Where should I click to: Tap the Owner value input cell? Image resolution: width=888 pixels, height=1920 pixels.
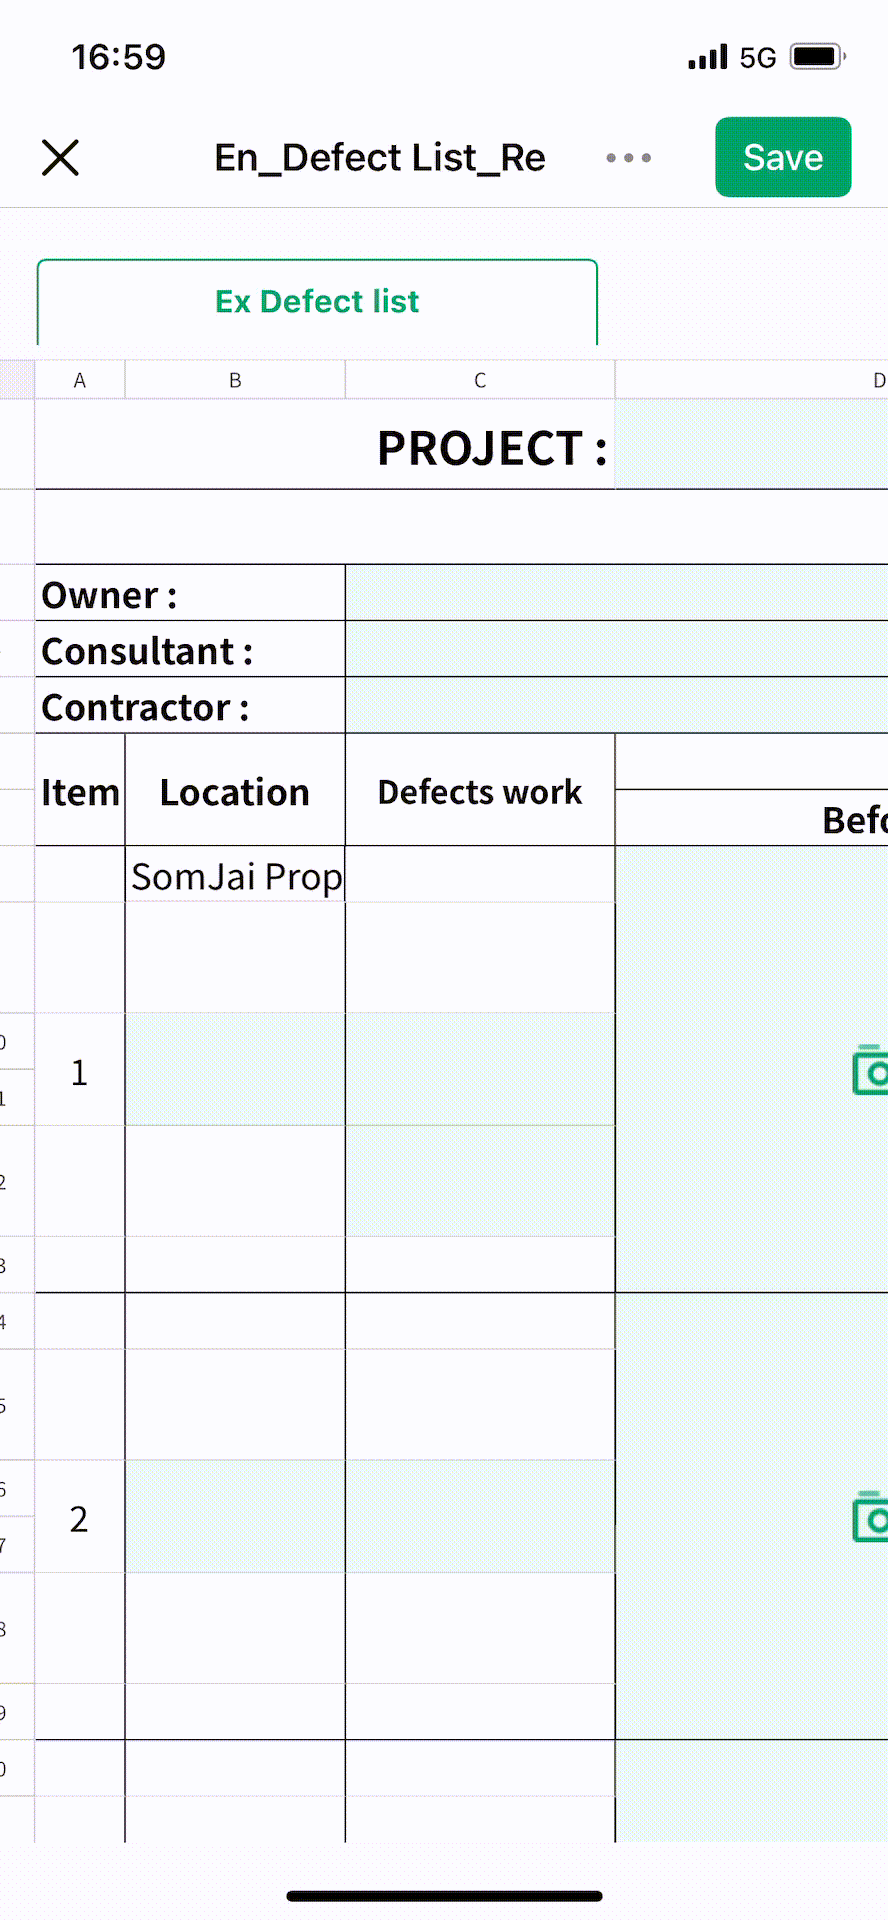coord(616,593)
